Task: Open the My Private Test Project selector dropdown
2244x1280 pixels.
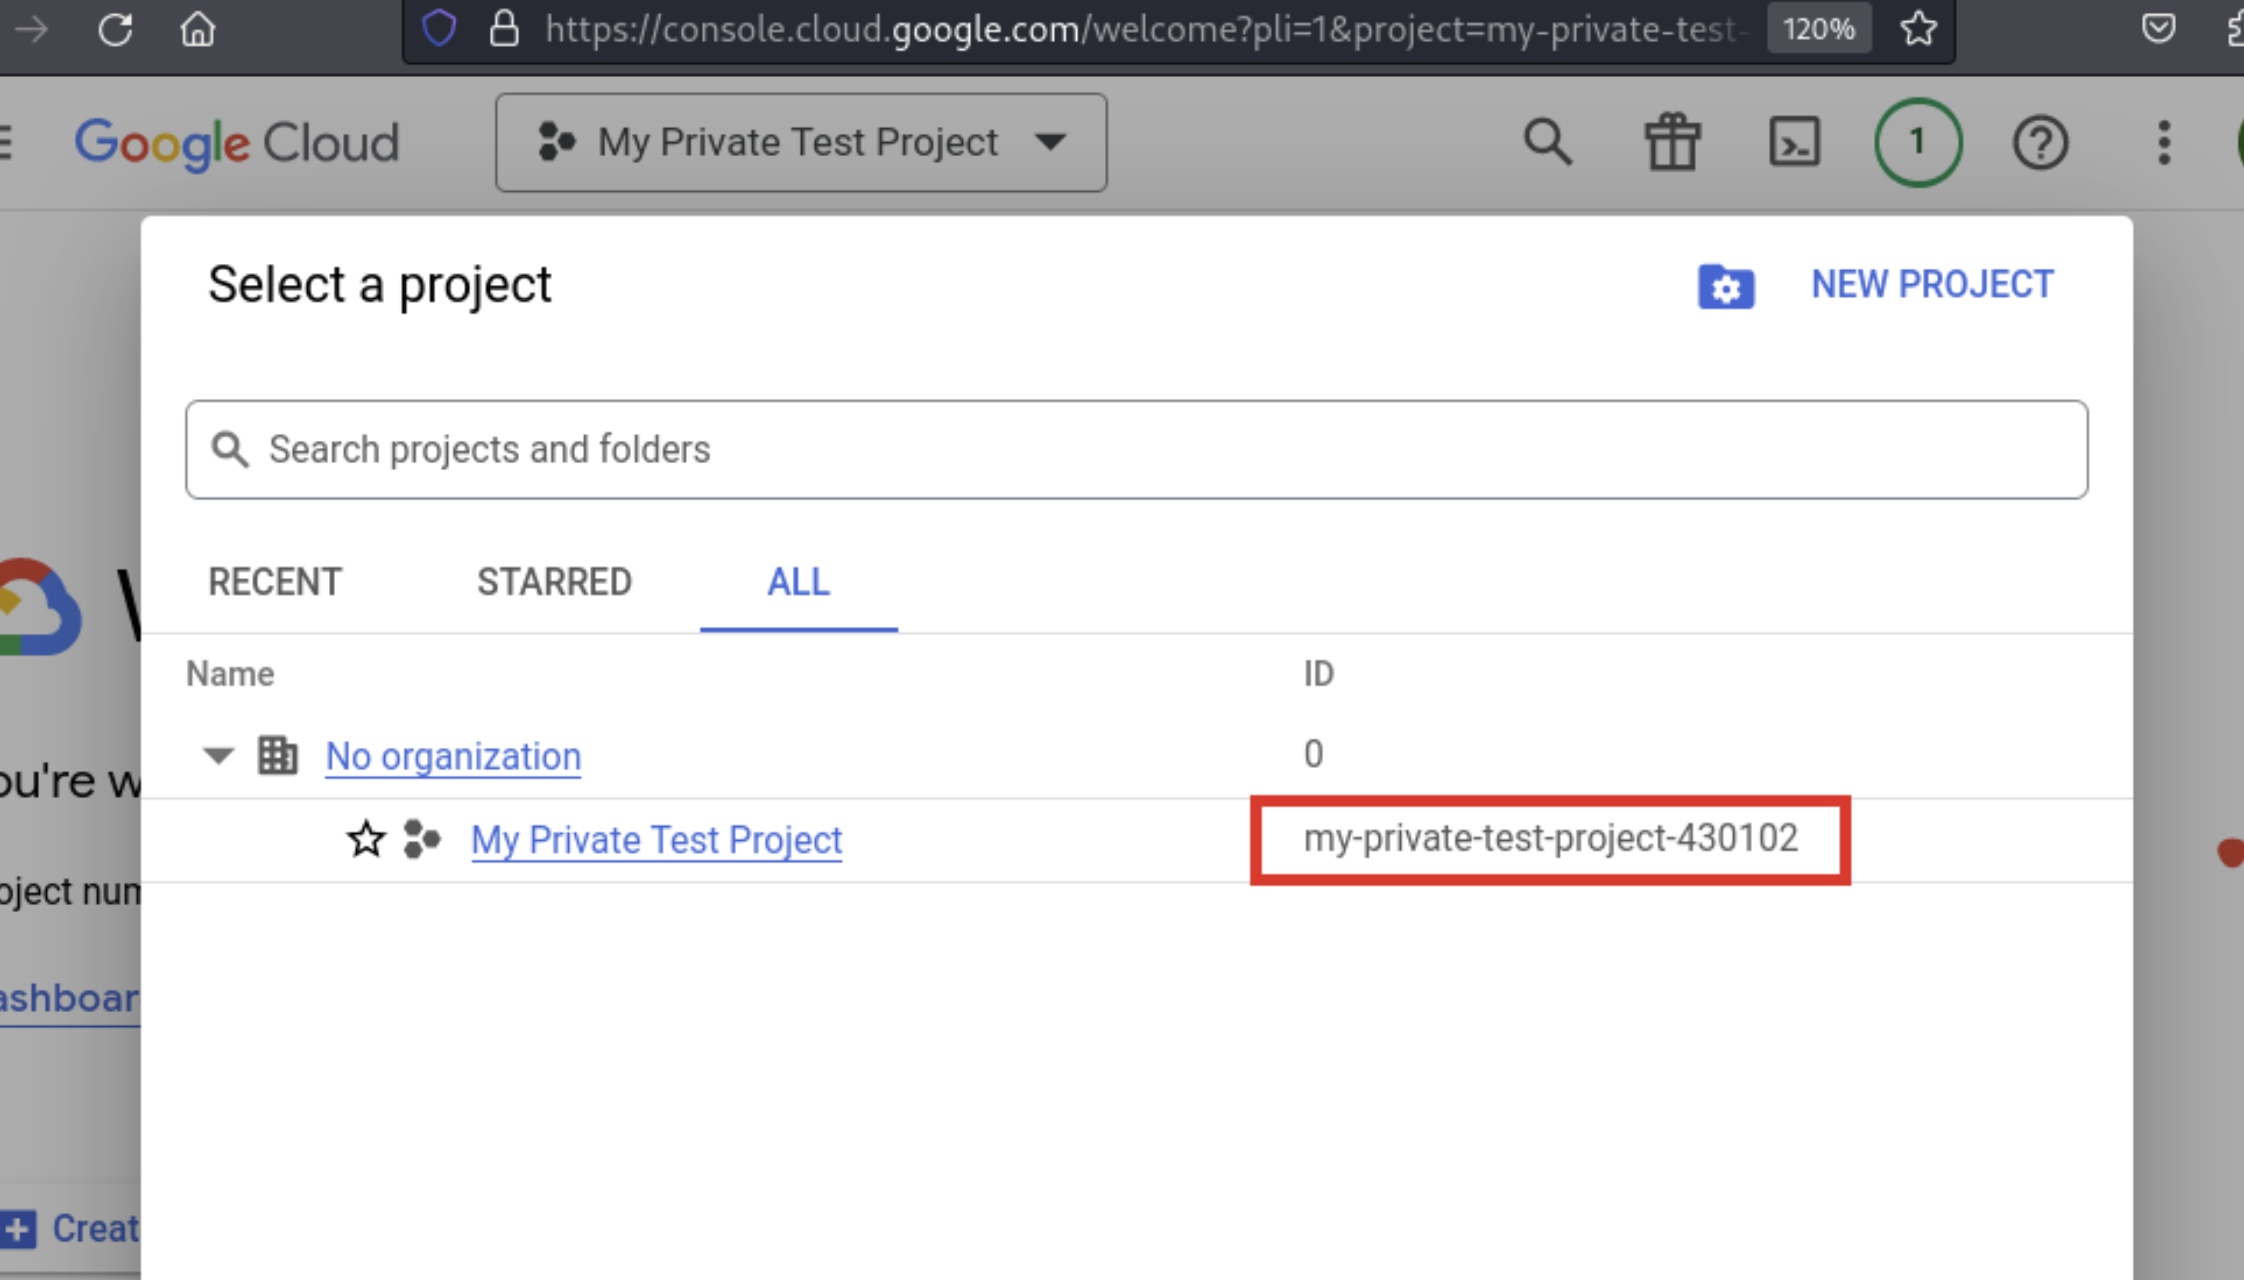Action: click(801, 142)
